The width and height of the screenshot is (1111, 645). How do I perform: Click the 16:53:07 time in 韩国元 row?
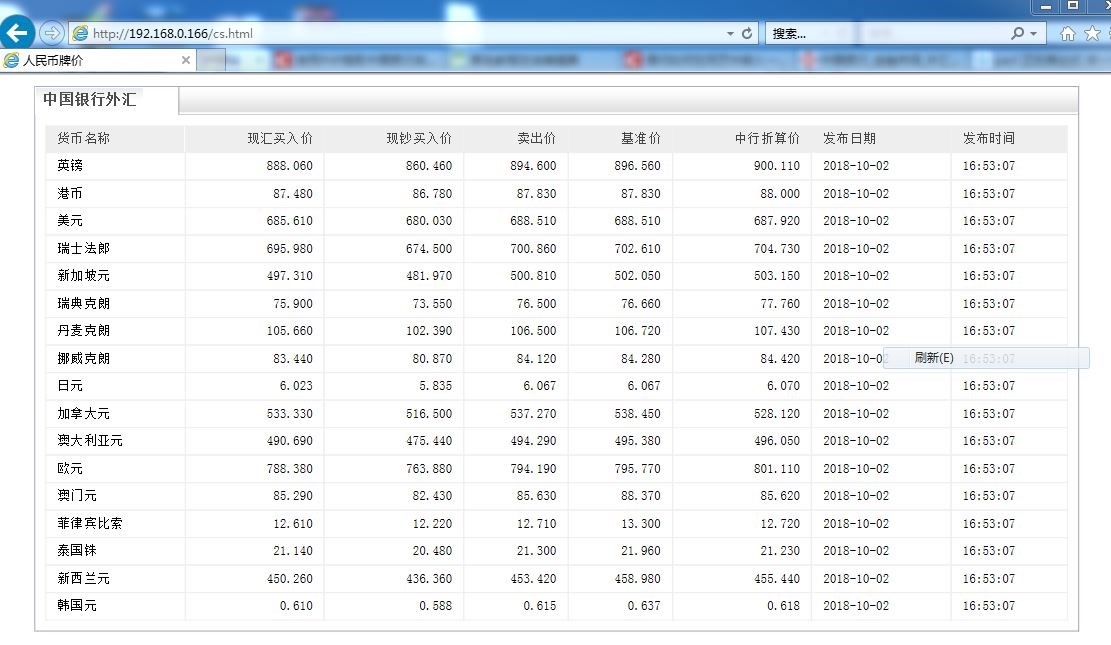pos(988,606)
